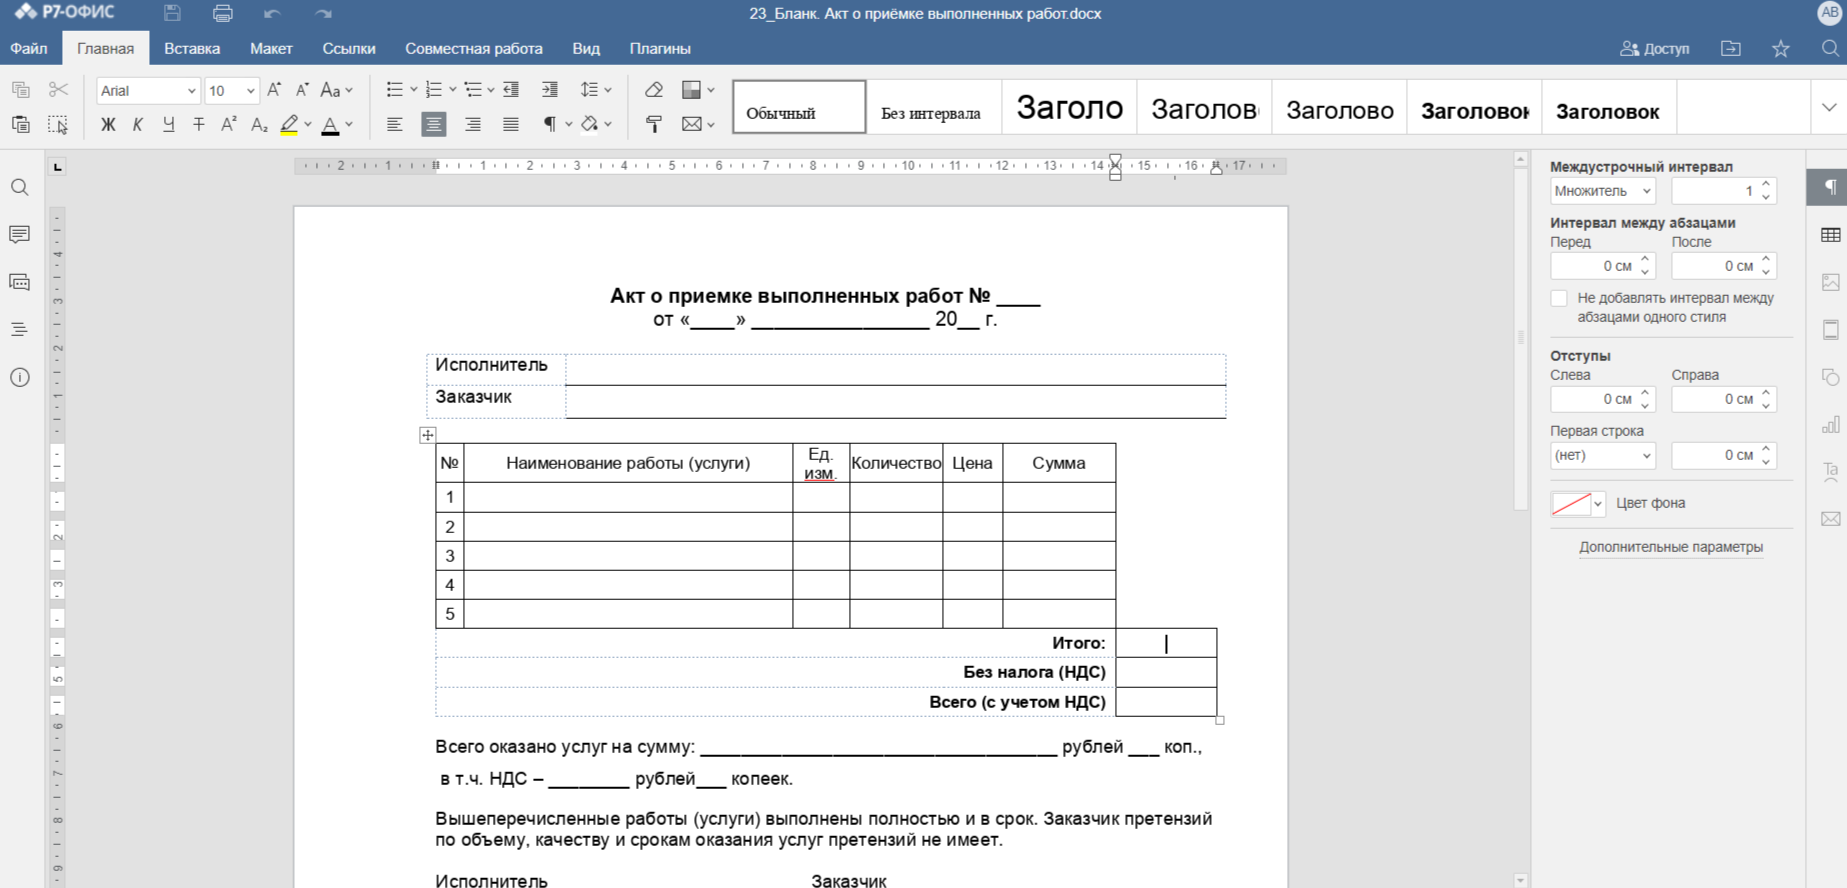Viewport: 1847px width, 888px height.
Task: Click the table move handle
Action: click(x=427, y=434)
